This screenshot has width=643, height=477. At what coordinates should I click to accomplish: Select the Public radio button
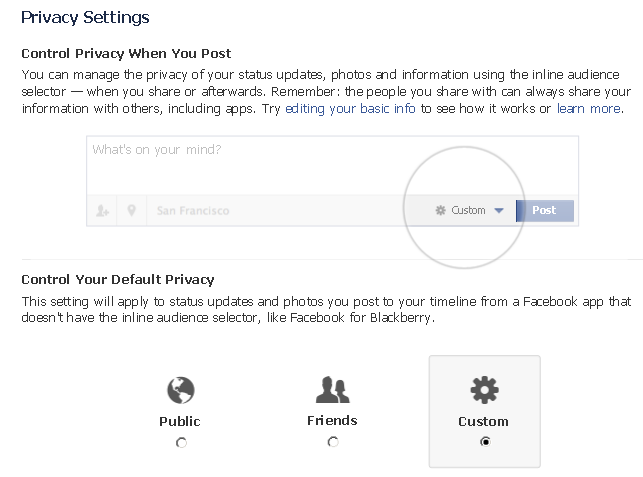pos(181,443)
